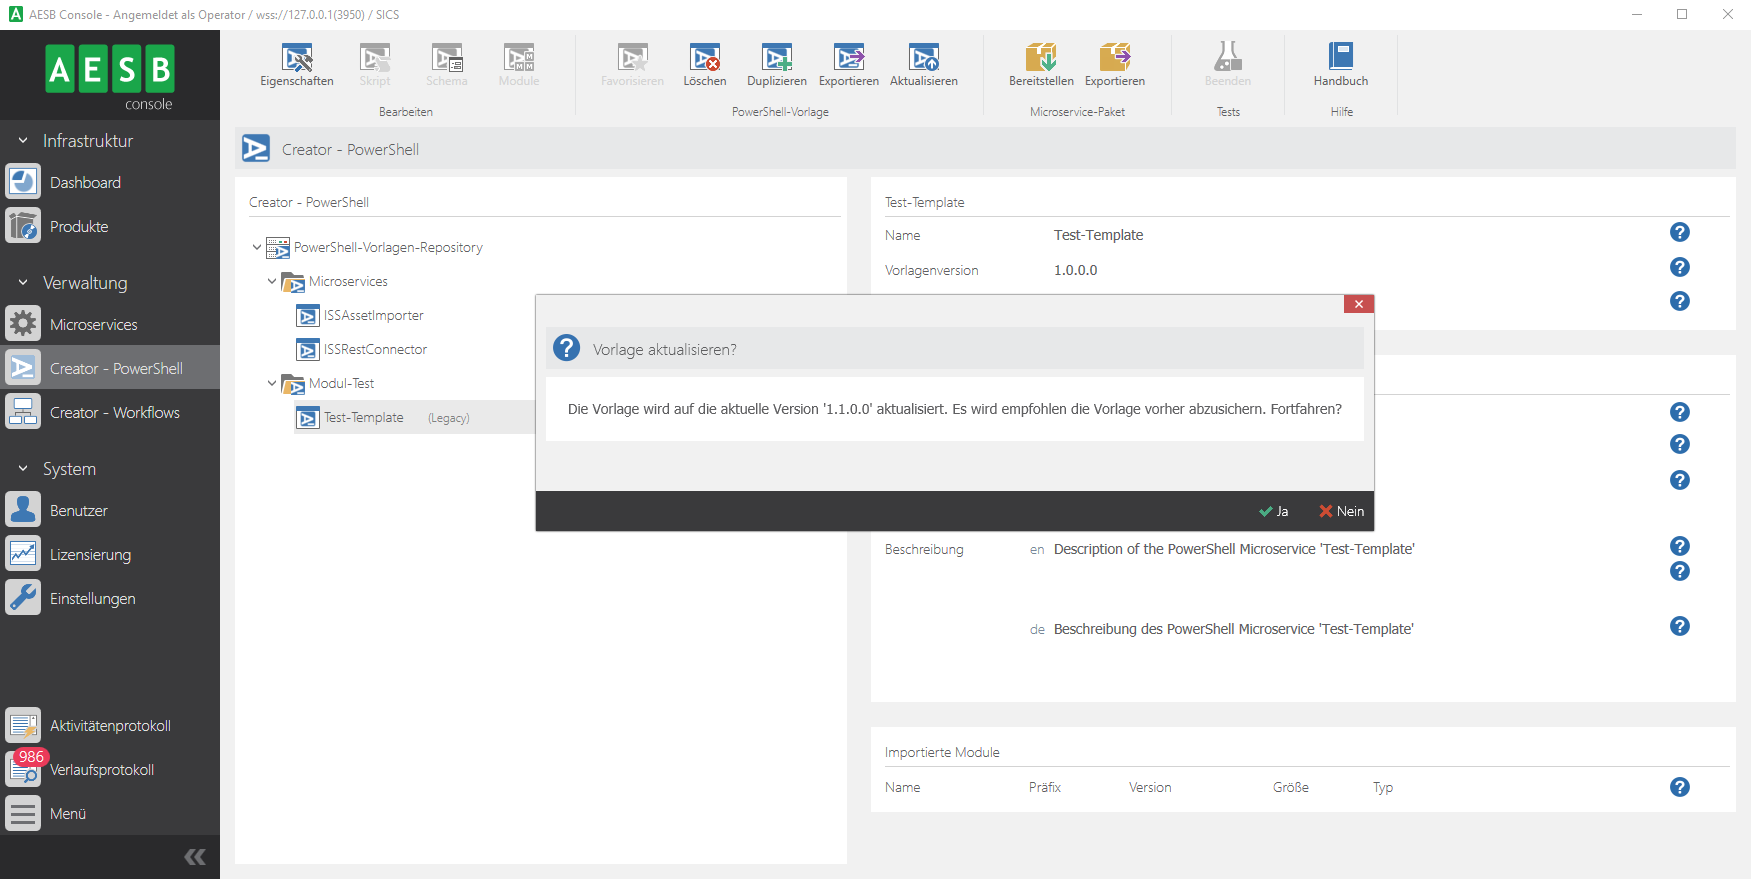Close the Vorlage aktualisieren dialog
1751x879 pixels.
coord(1358,304)
